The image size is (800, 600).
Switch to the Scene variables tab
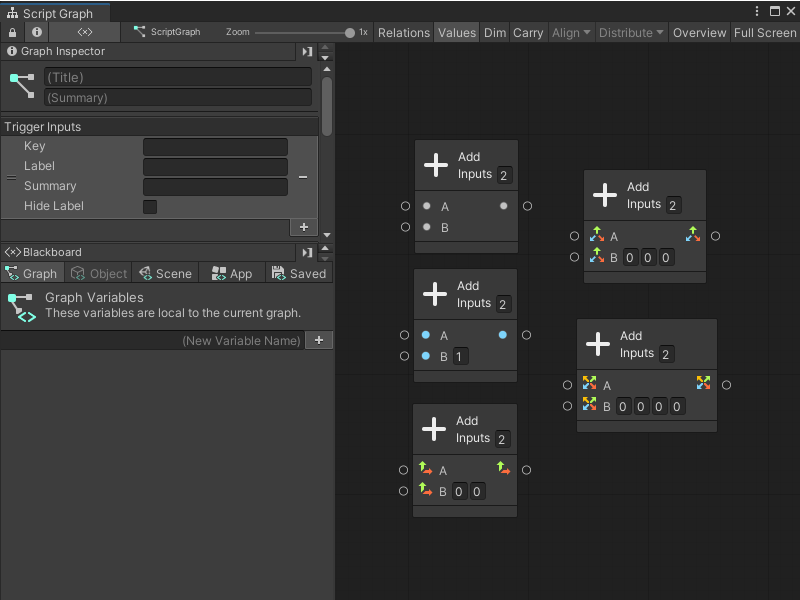coord(166,273)
